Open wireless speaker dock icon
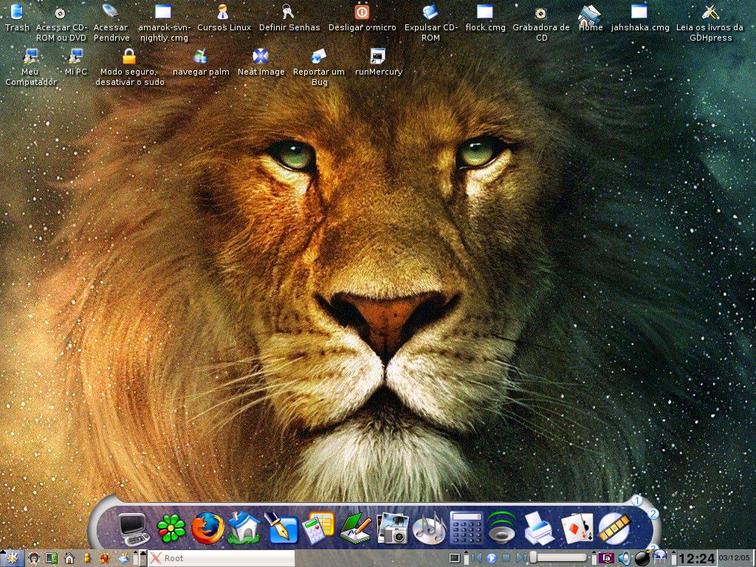The image size is (756, 567). coord(502,529)
